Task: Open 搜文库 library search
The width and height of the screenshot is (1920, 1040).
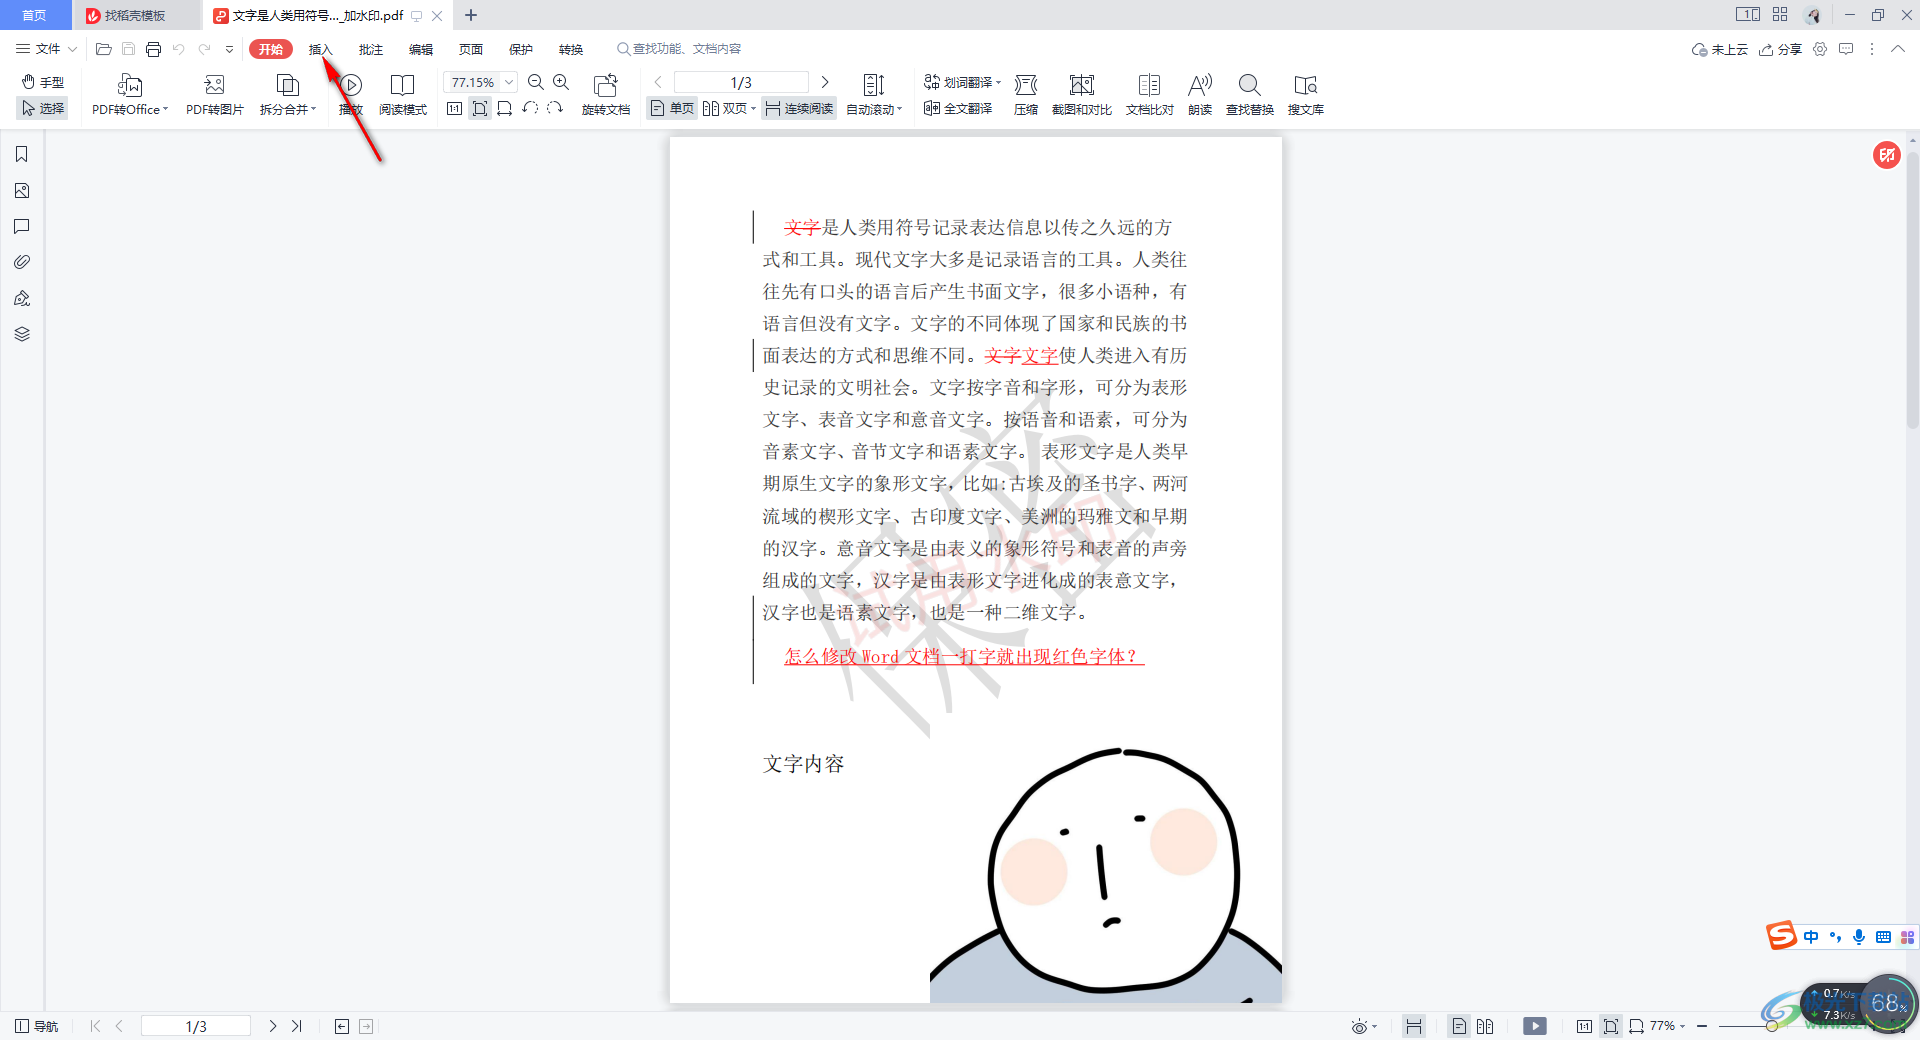Action: coord(1306,96)
